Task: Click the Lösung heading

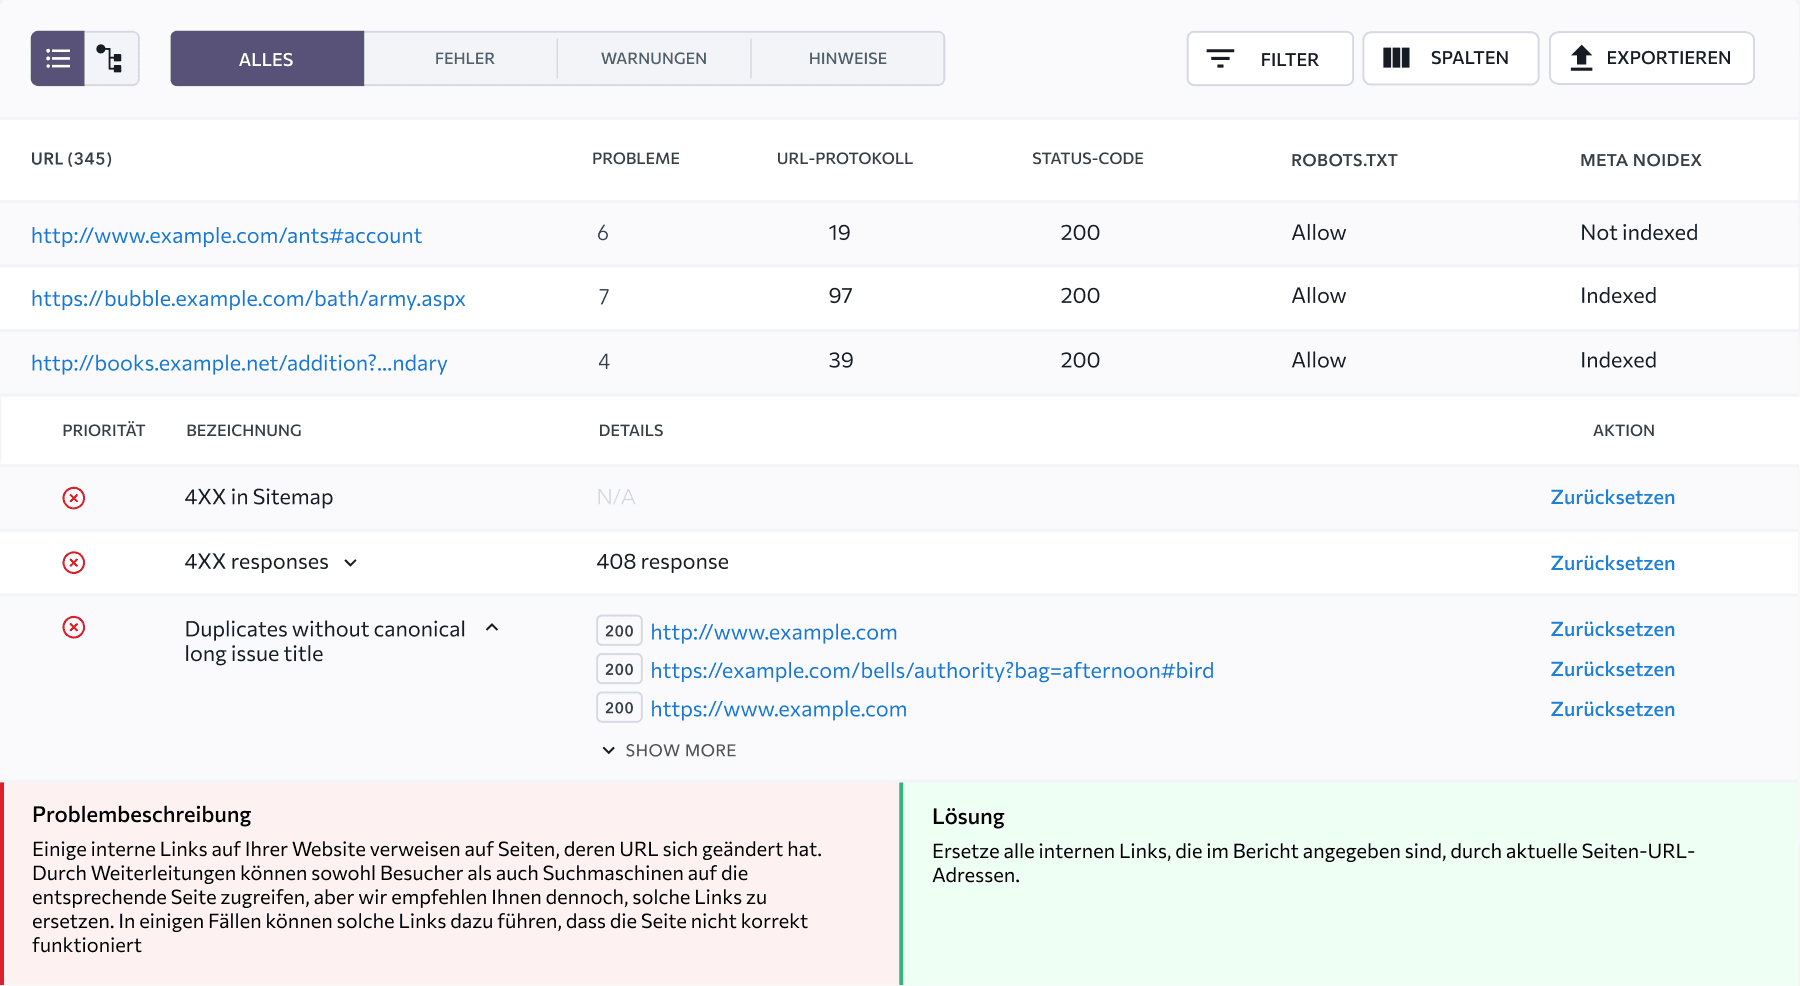Action: coord(968,817)
